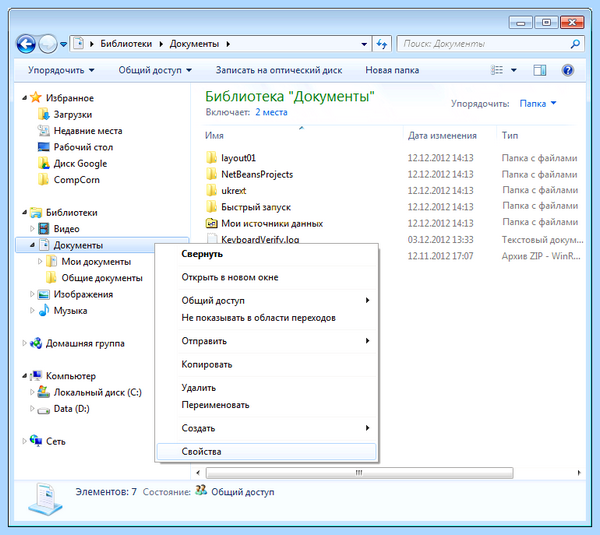Open Загрузки folder icon in favorites

(x=44, y=114)
